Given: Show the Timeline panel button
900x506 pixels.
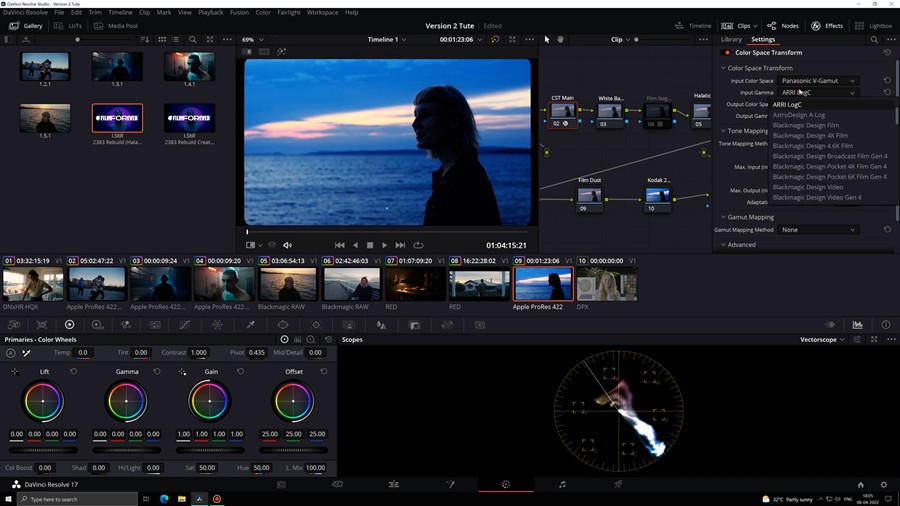Looking at the screenshot, I should [693, 26].
